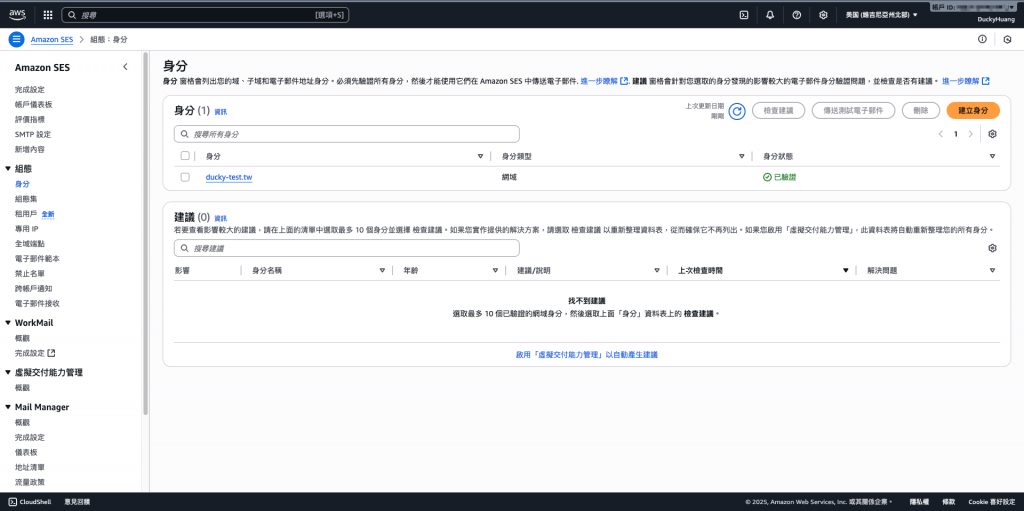Launch CloudShell from top bar icon
This screenshot has height=511, width=1024.
743,15
